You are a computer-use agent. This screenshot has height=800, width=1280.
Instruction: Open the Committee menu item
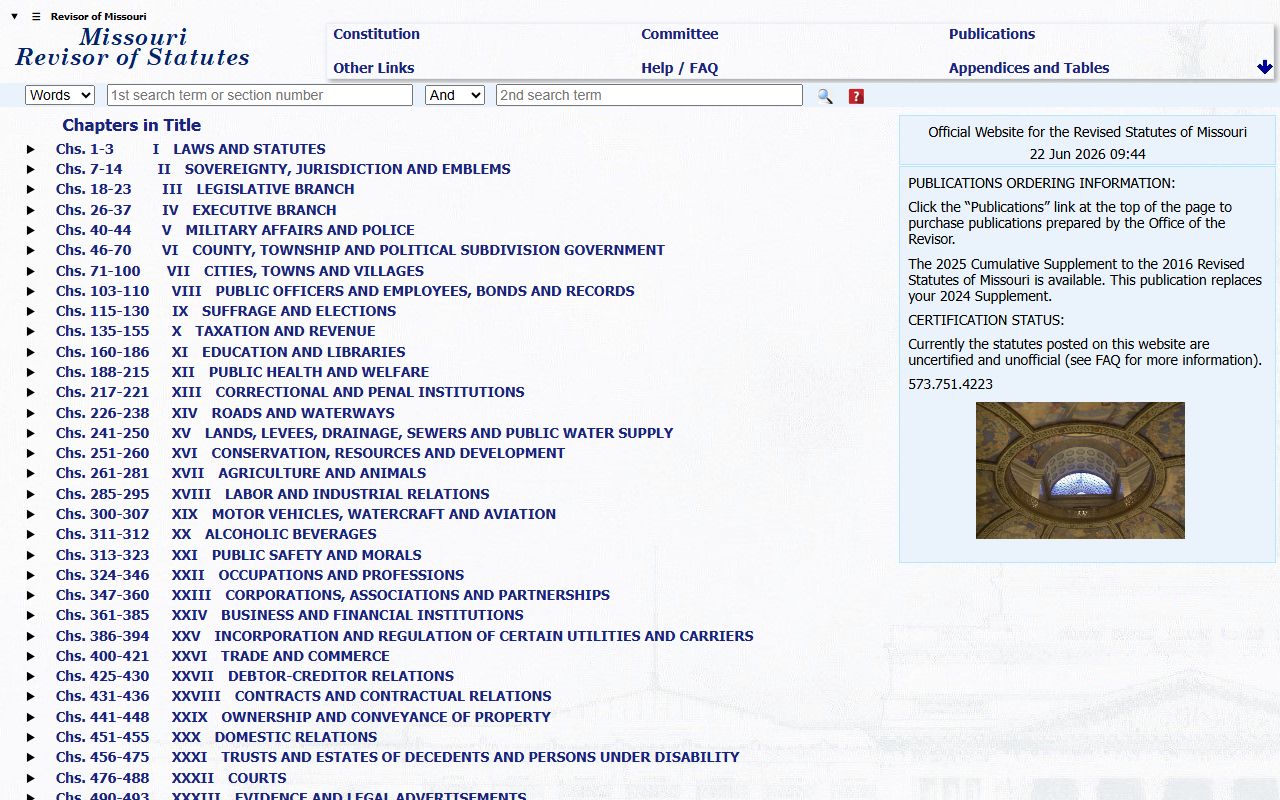point(680,34)
